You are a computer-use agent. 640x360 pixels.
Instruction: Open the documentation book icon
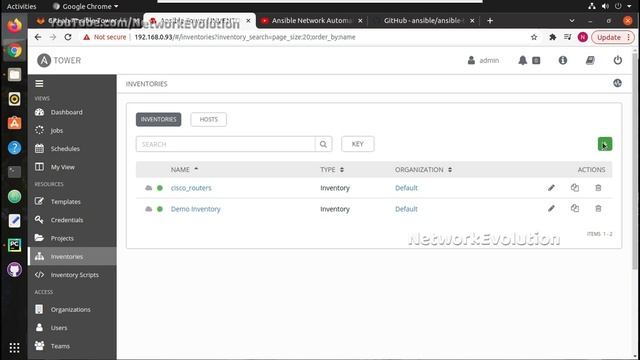pos(590,60)
